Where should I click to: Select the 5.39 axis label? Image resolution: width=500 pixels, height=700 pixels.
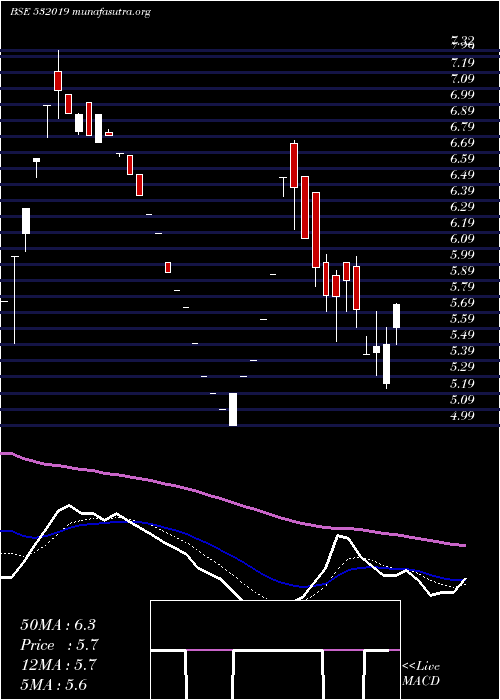point(462,351)
